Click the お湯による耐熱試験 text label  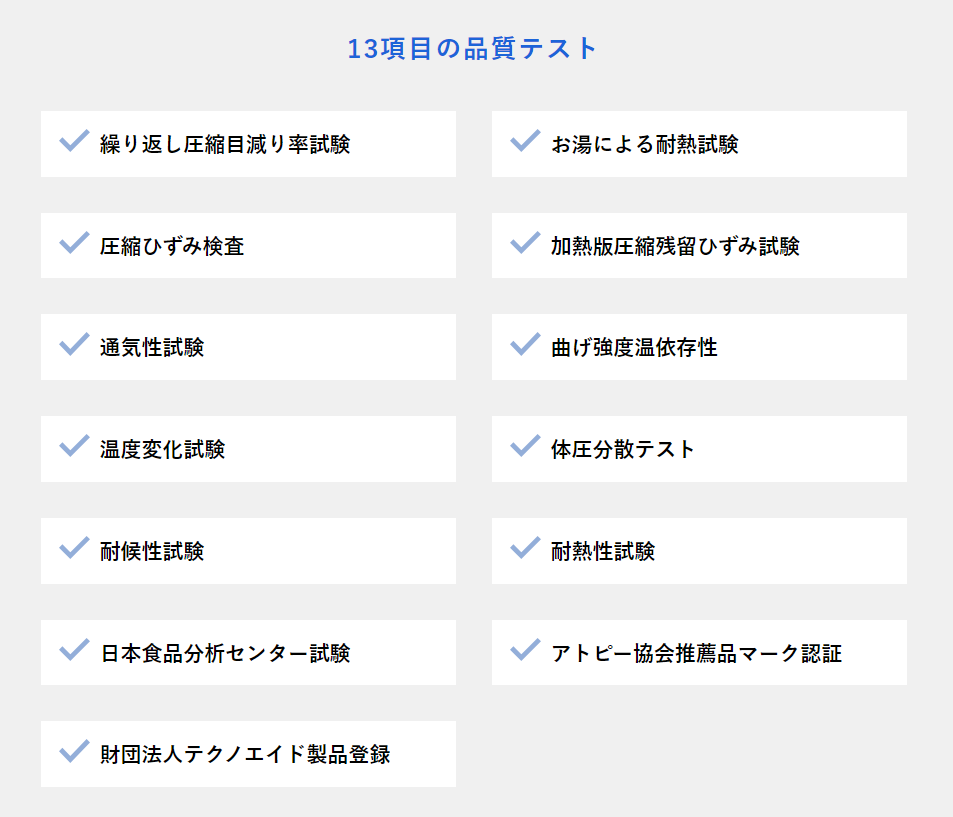pos(645,144)
